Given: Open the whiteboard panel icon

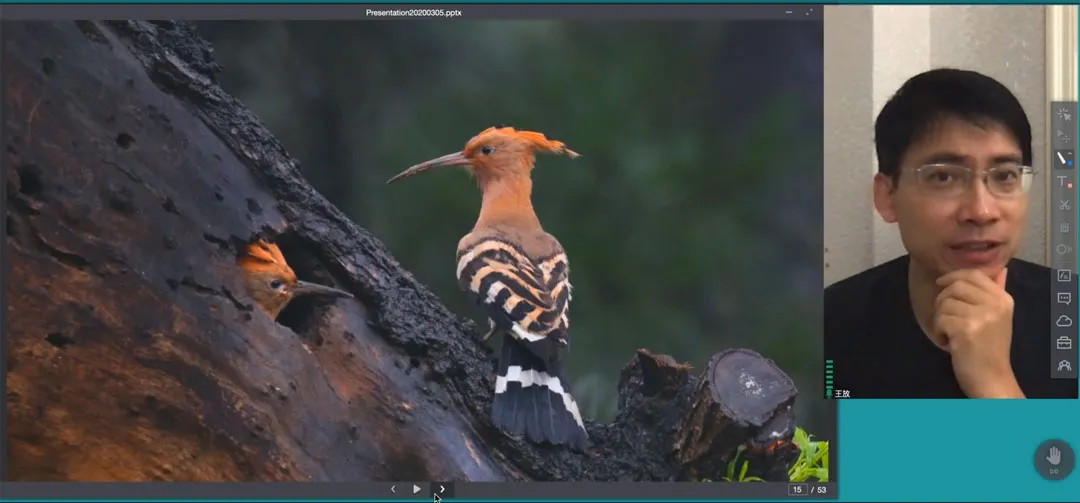Looking at the screenshot, I should [x=1064, y=275].
